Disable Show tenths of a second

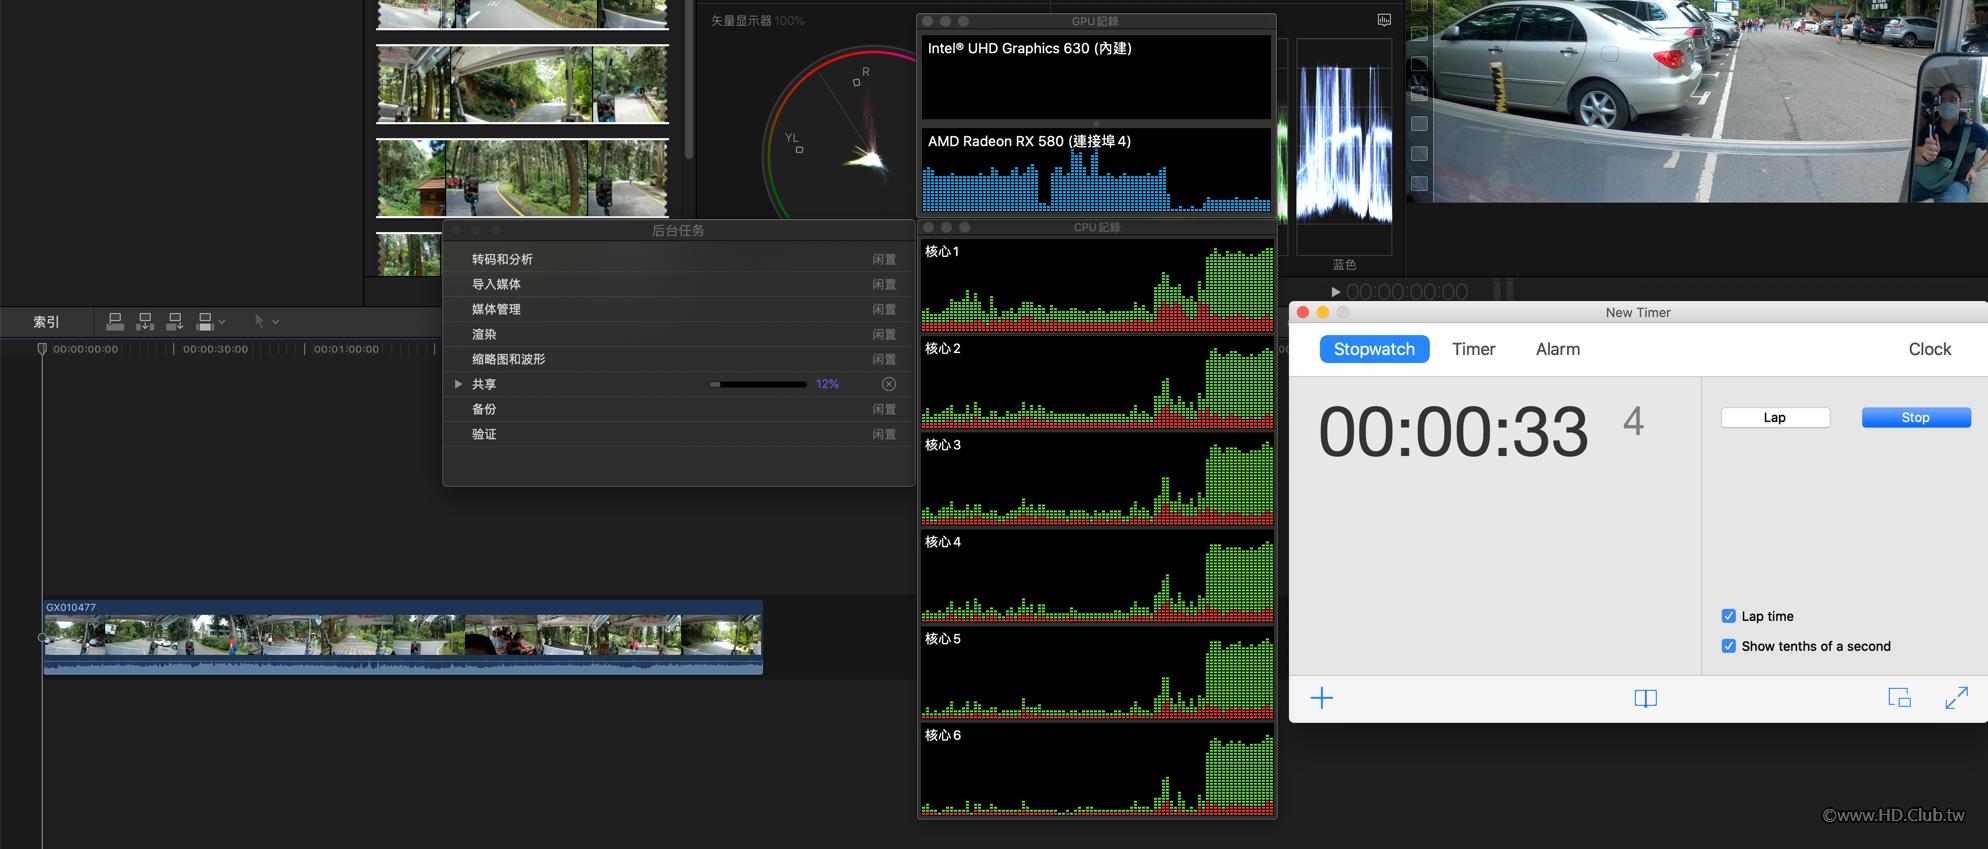pyautogui.click(x=1728, y=646)
